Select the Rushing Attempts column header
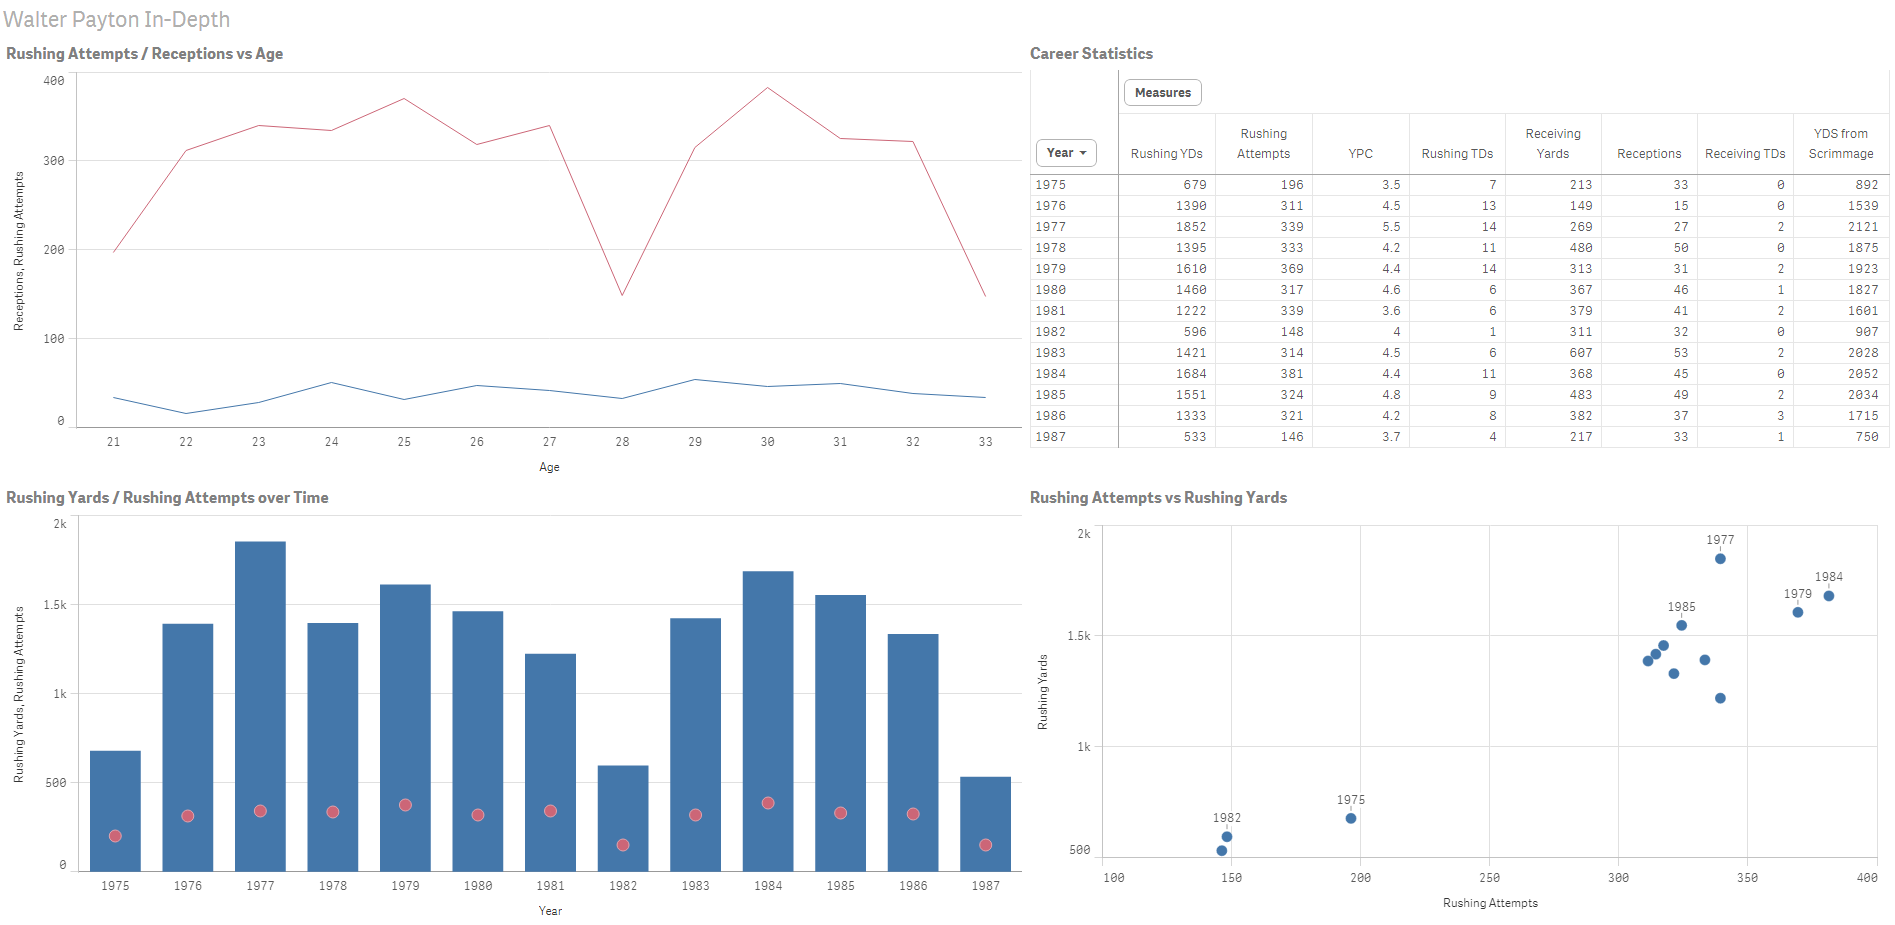Screen dimensions: 1895x925 1263,144
